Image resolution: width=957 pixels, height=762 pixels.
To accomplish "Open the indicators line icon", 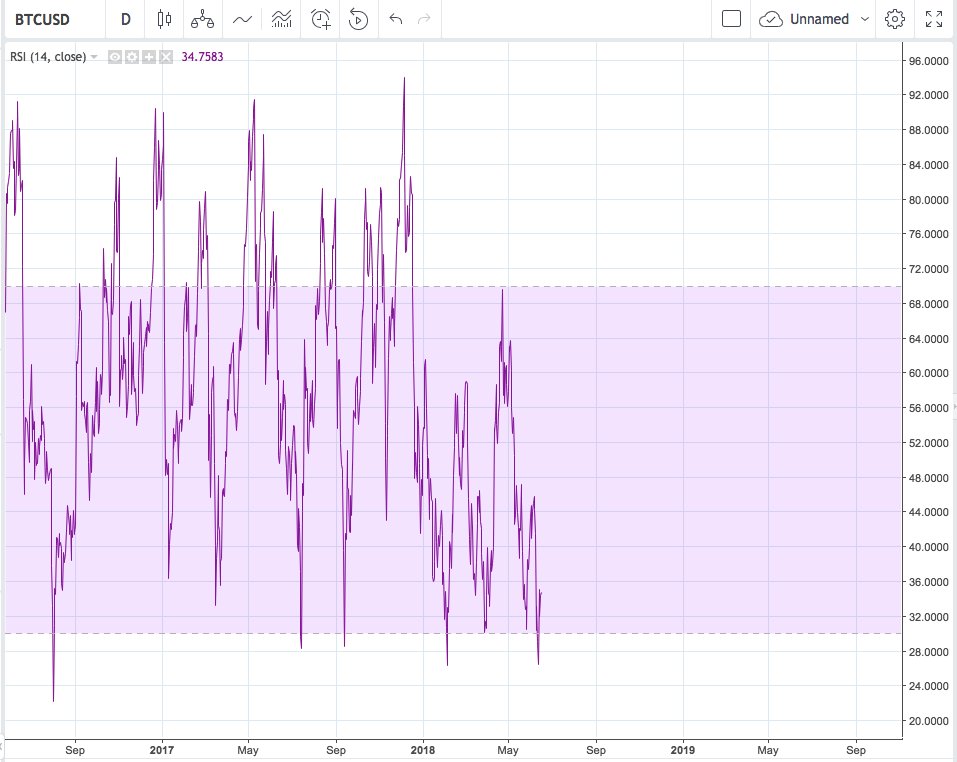I will pos(242,20).
